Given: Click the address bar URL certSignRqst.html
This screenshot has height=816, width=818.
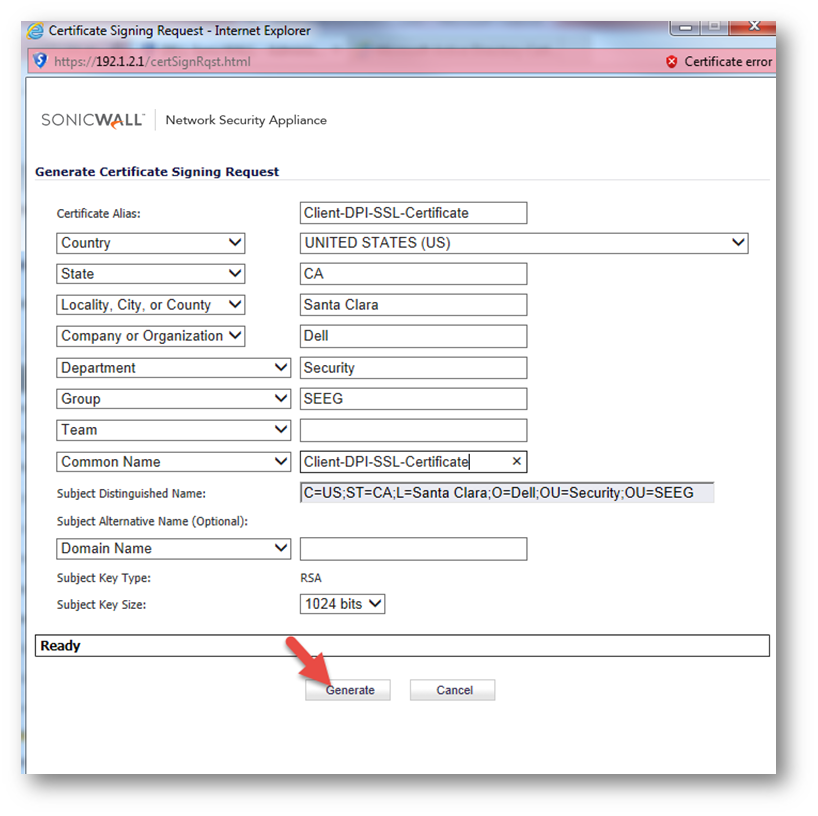Looking at the screenshot, I should pyautogui.click(x=152, y=62).
